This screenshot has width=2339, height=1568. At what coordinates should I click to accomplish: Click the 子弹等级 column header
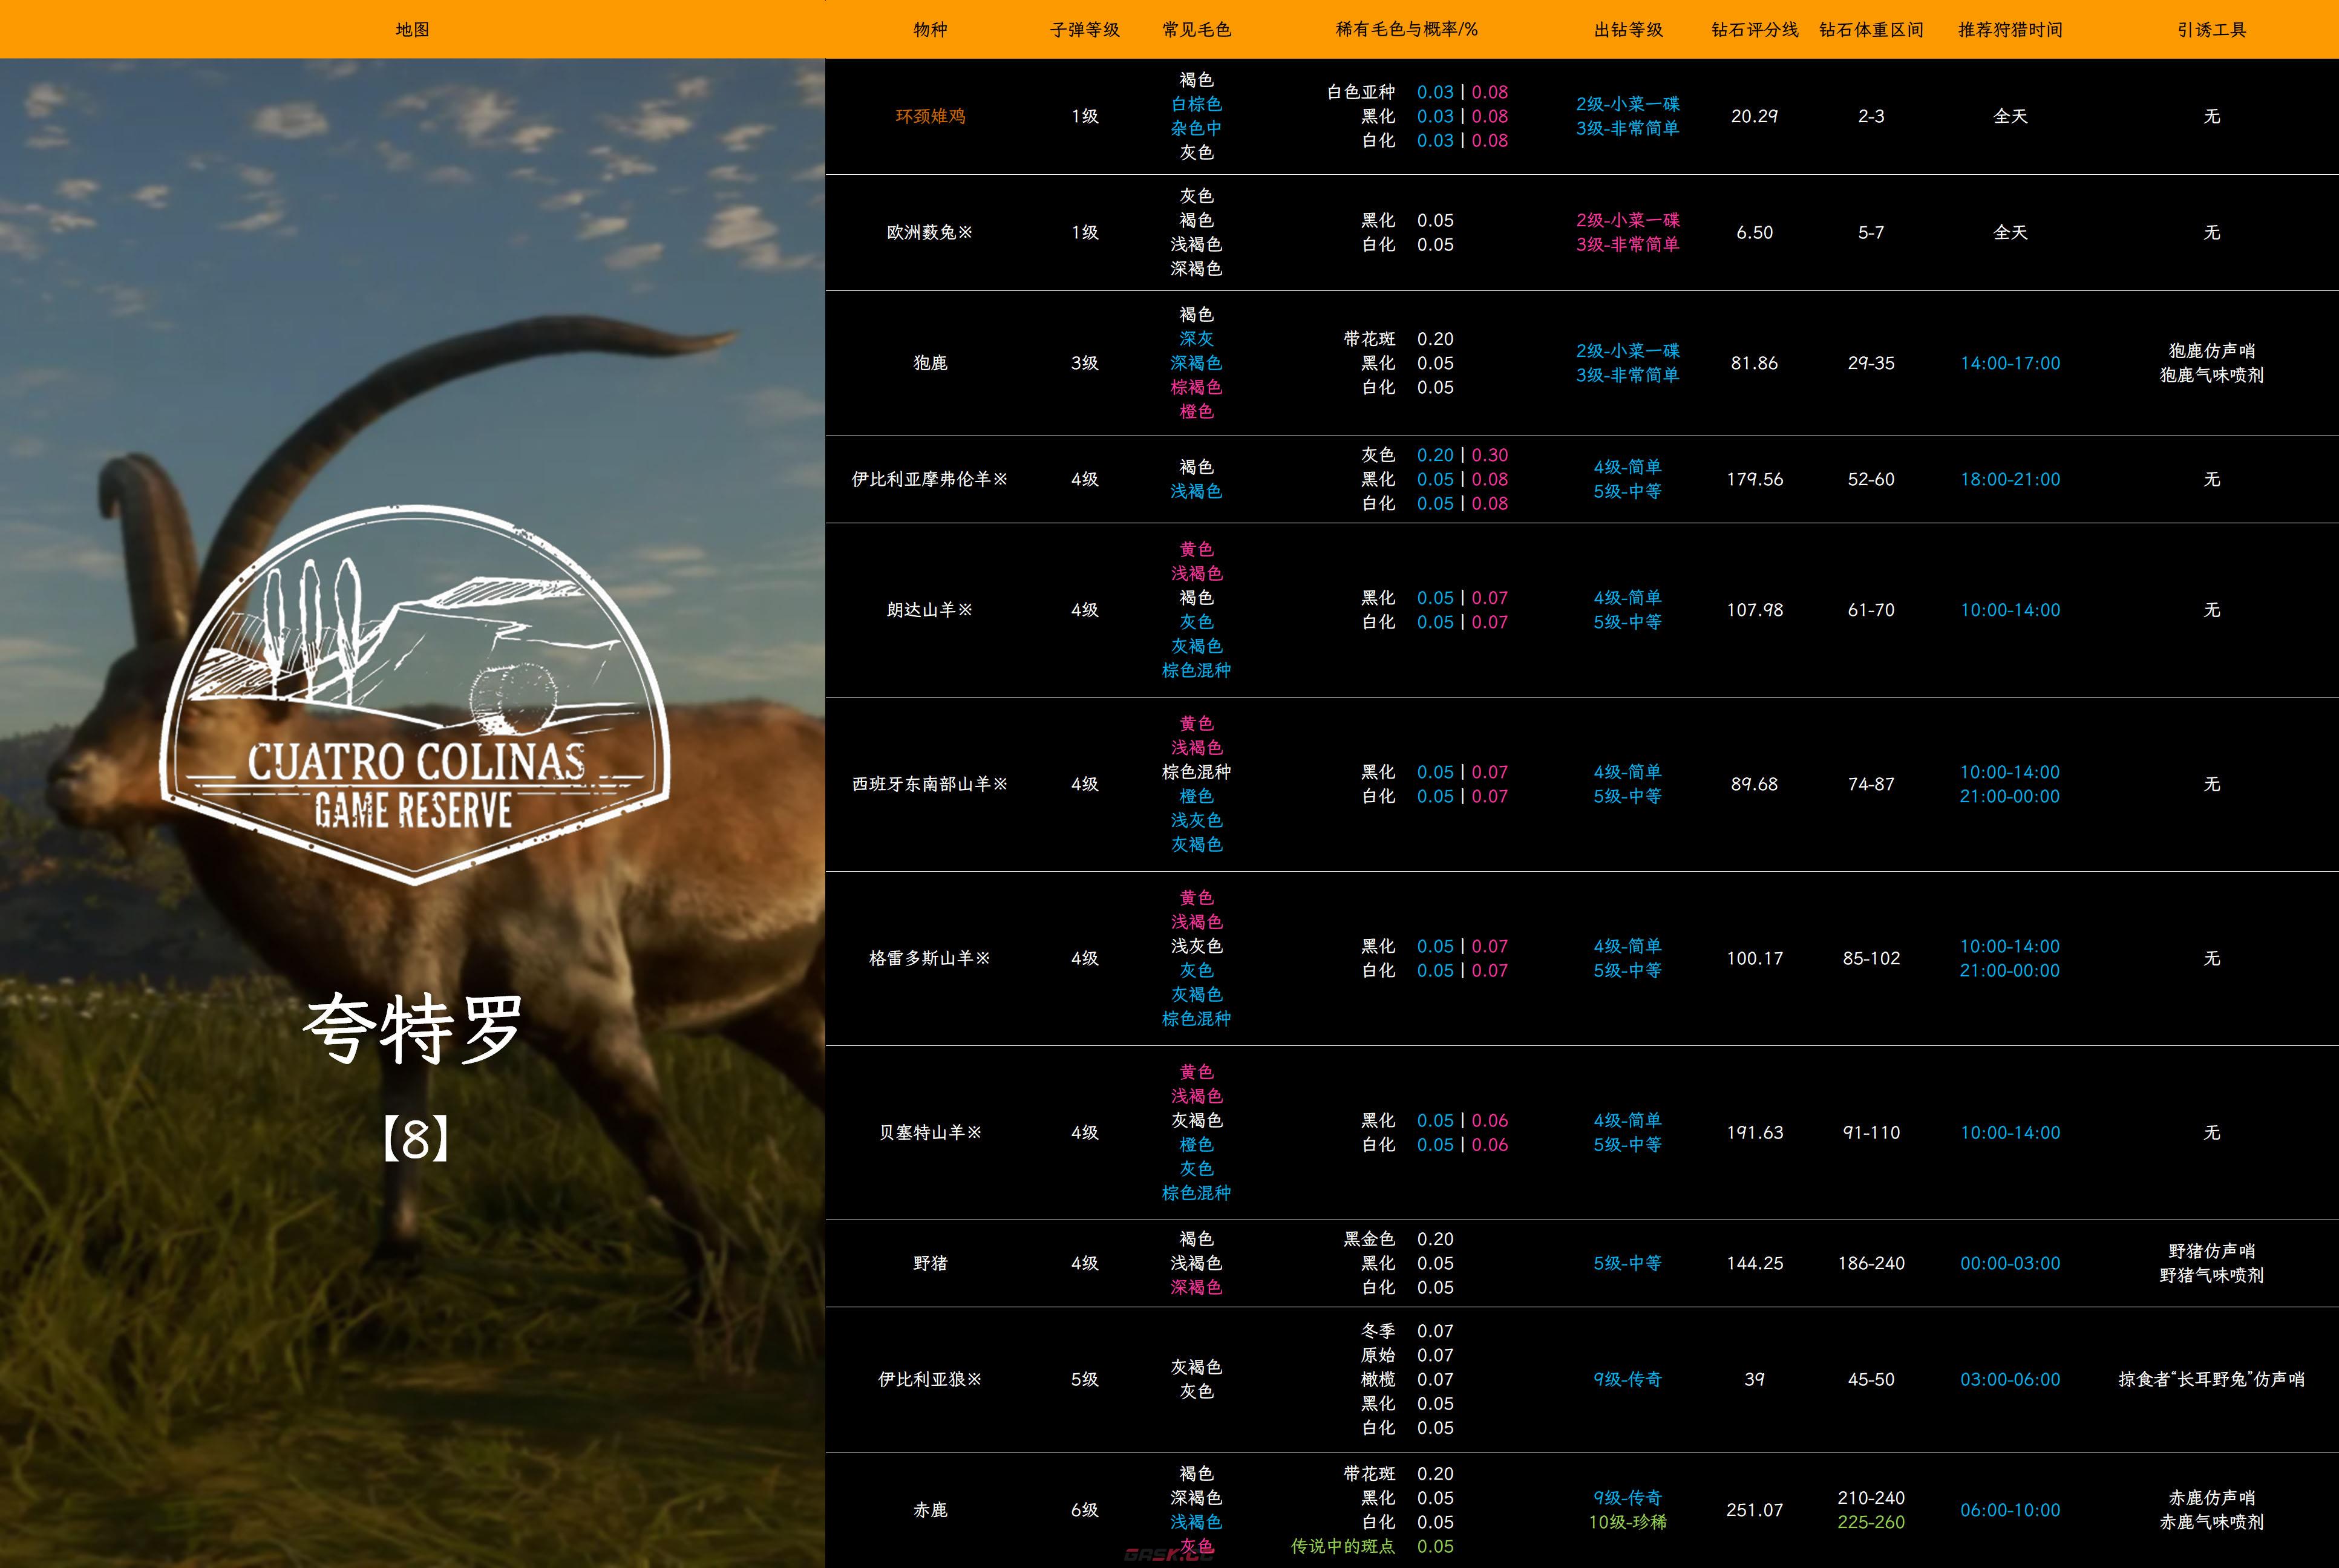[1084, 29]
